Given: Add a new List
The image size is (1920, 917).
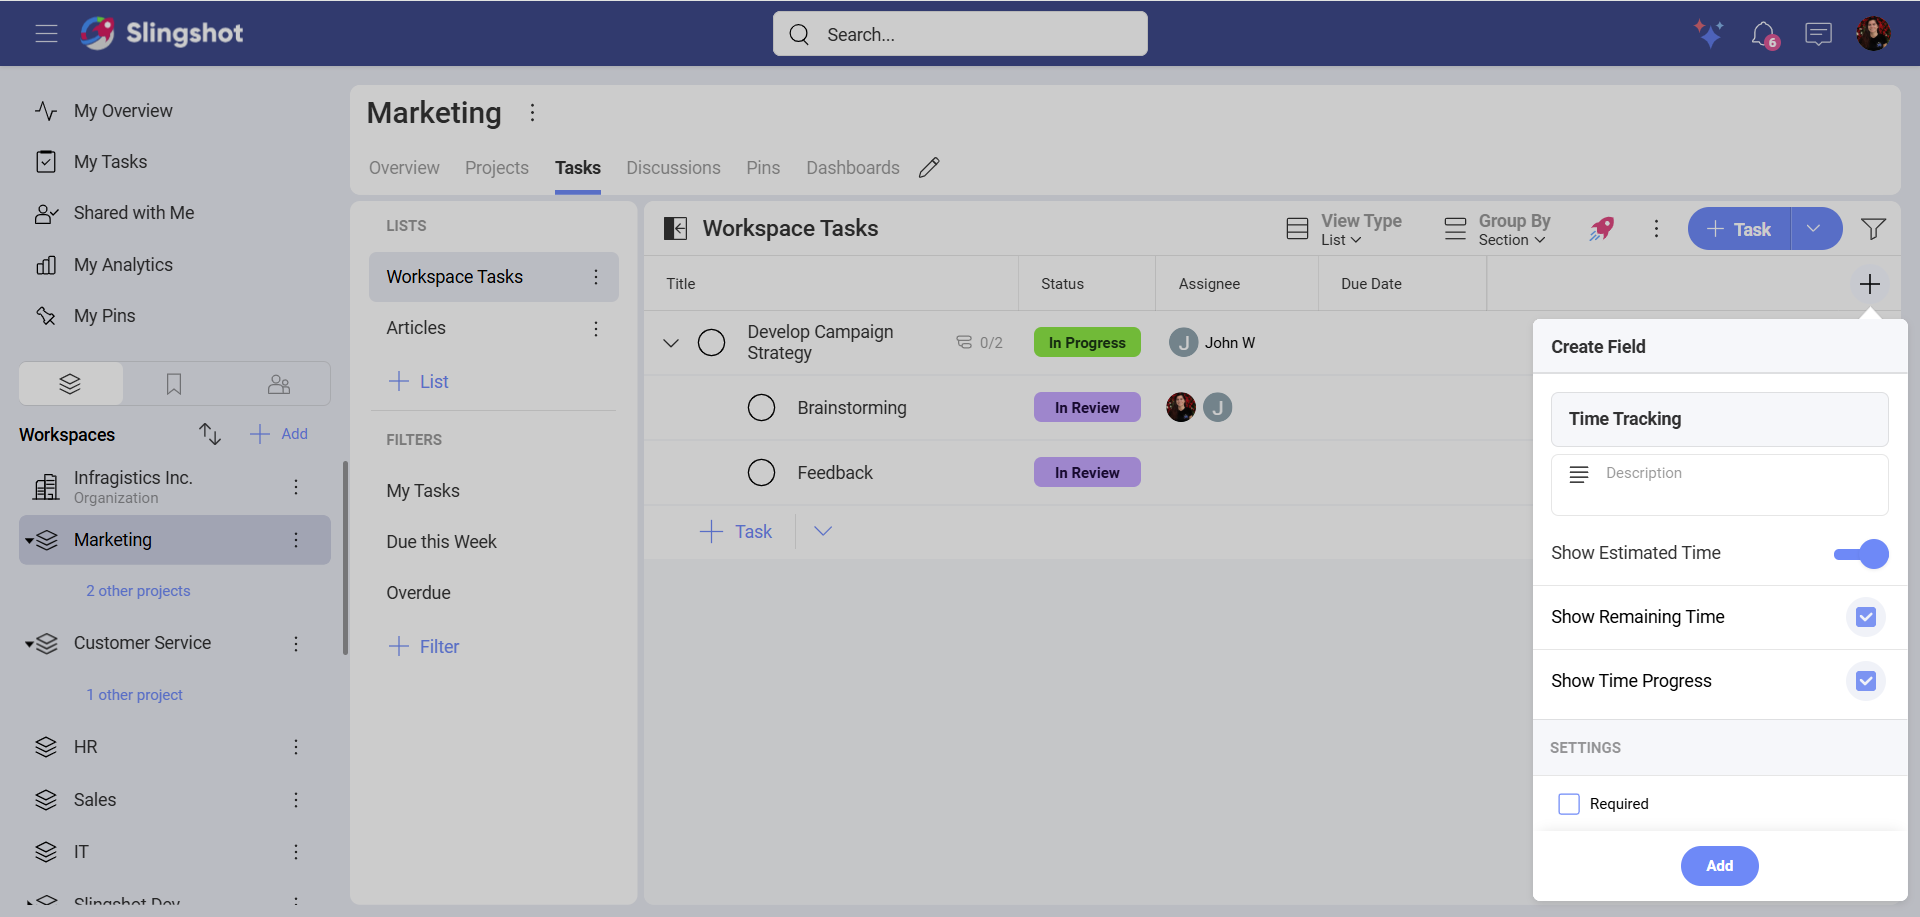Looking at the screenshot, I should tap(418, 382).
